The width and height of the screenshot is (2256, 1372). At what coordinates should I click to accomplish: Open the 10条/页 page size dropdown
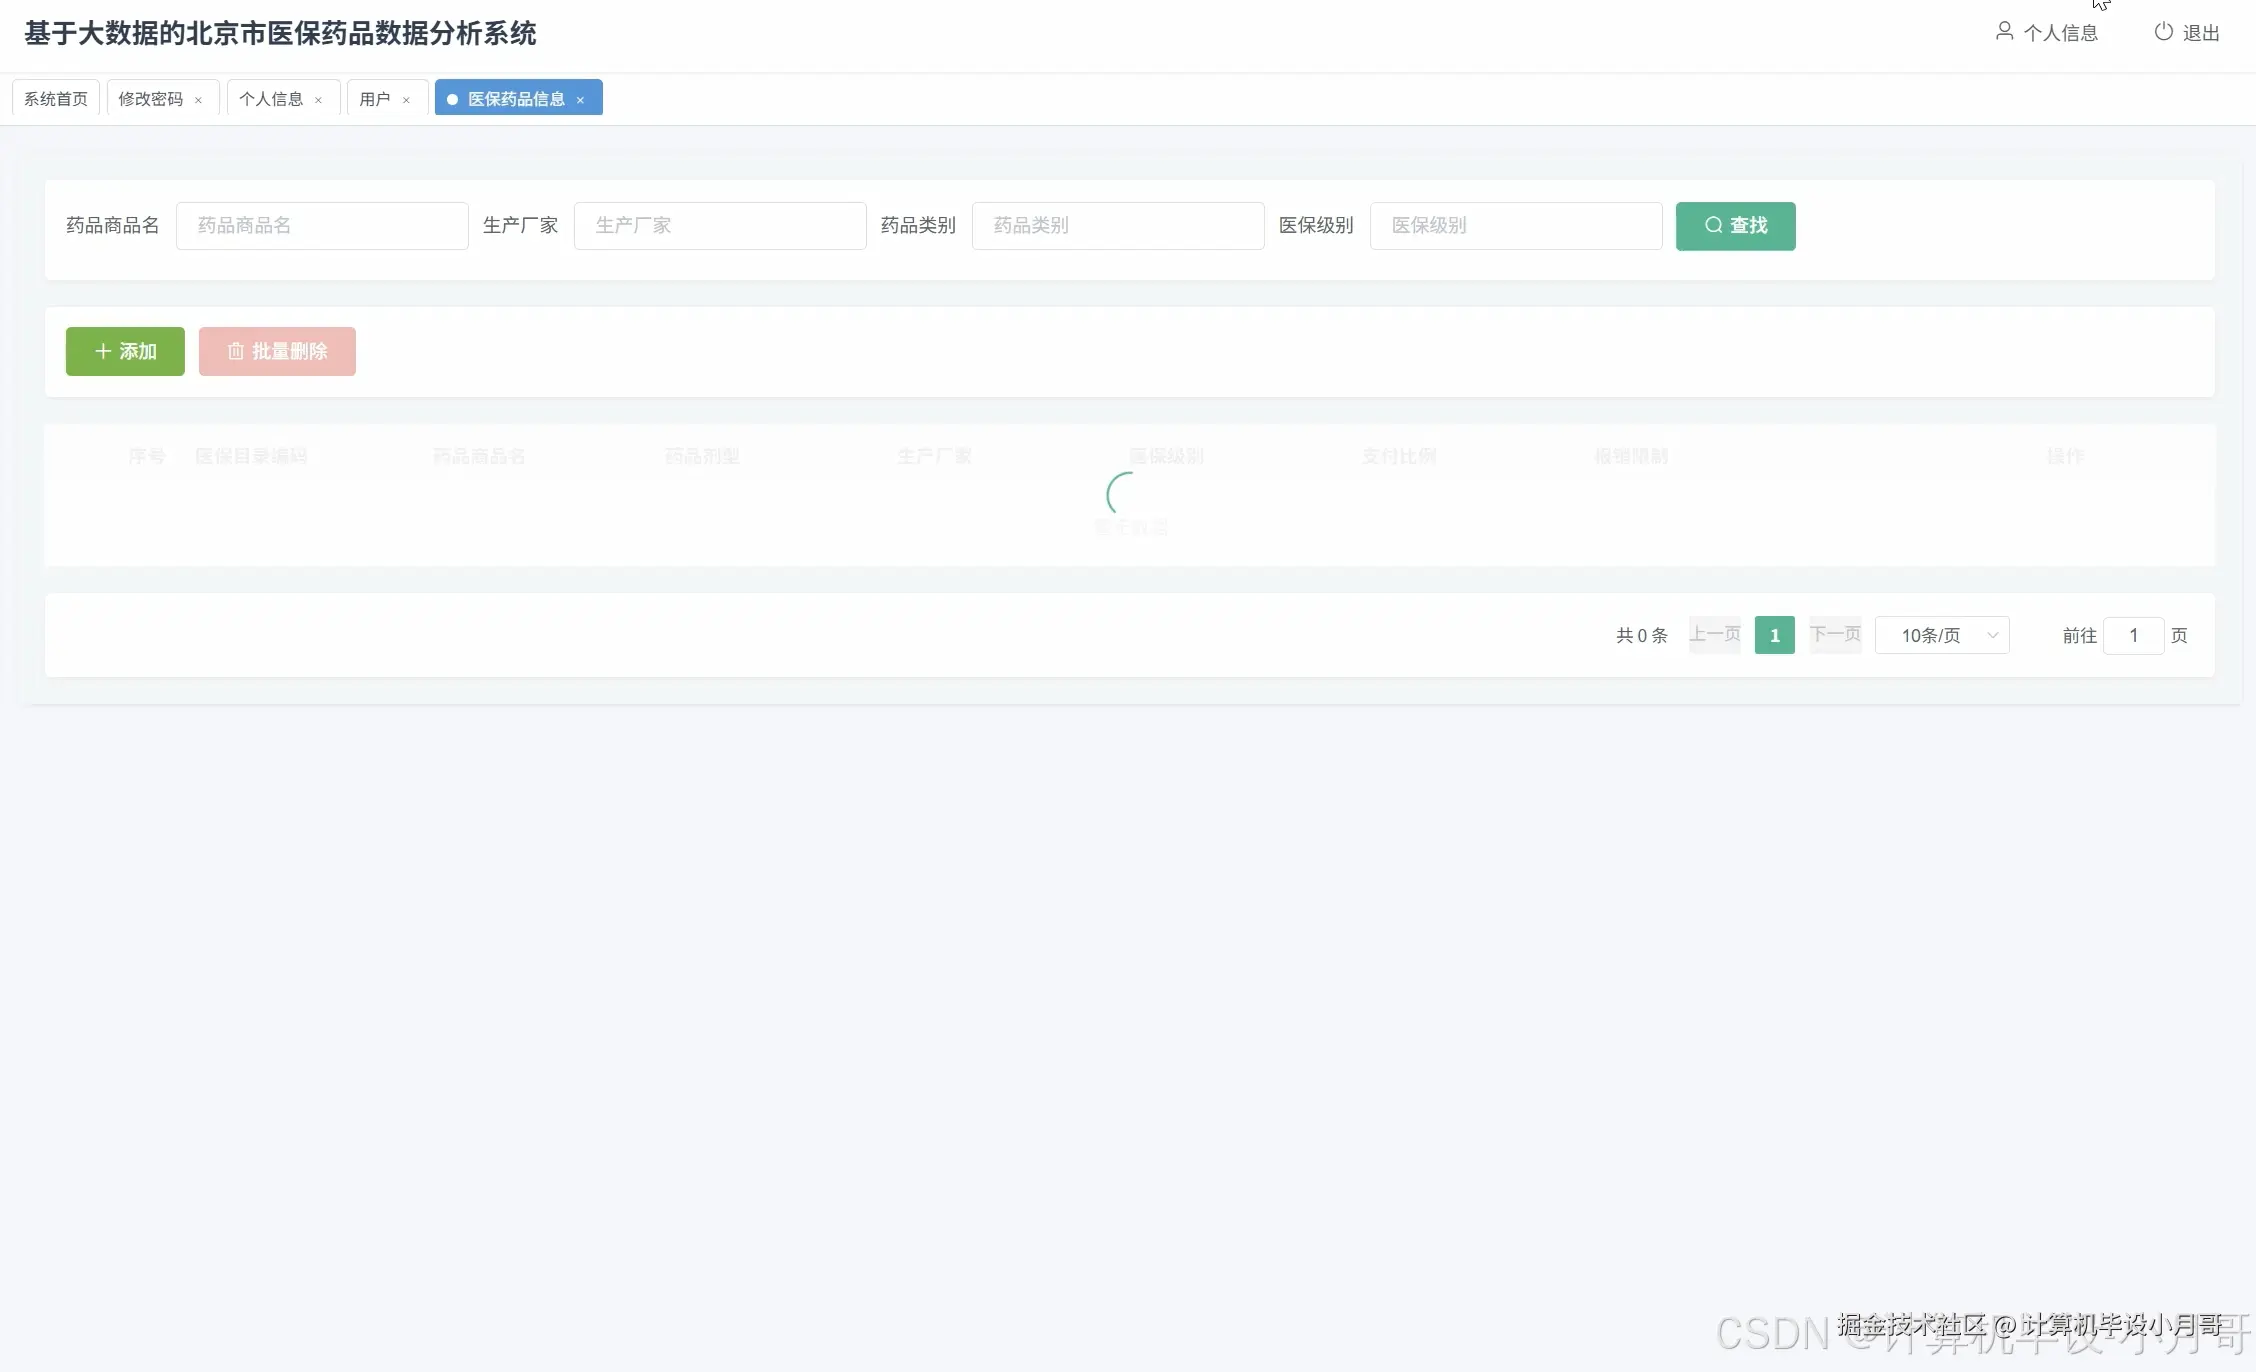tap(1941, 634)
